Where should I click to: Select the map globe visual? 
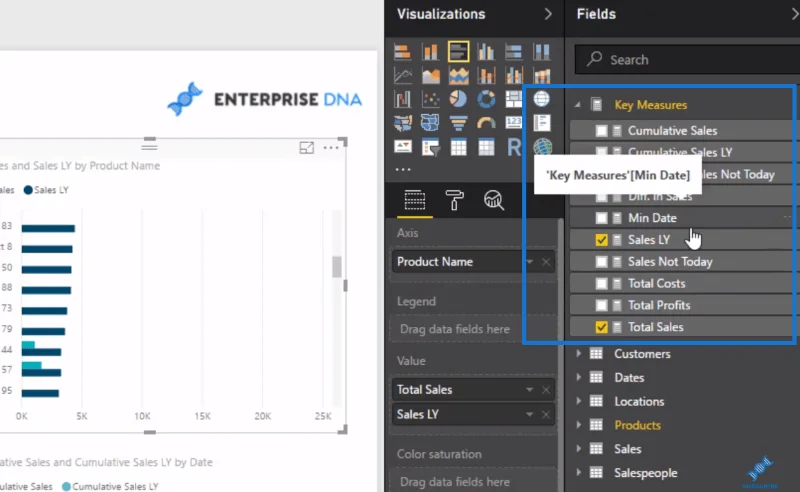[x=541, y=99]
